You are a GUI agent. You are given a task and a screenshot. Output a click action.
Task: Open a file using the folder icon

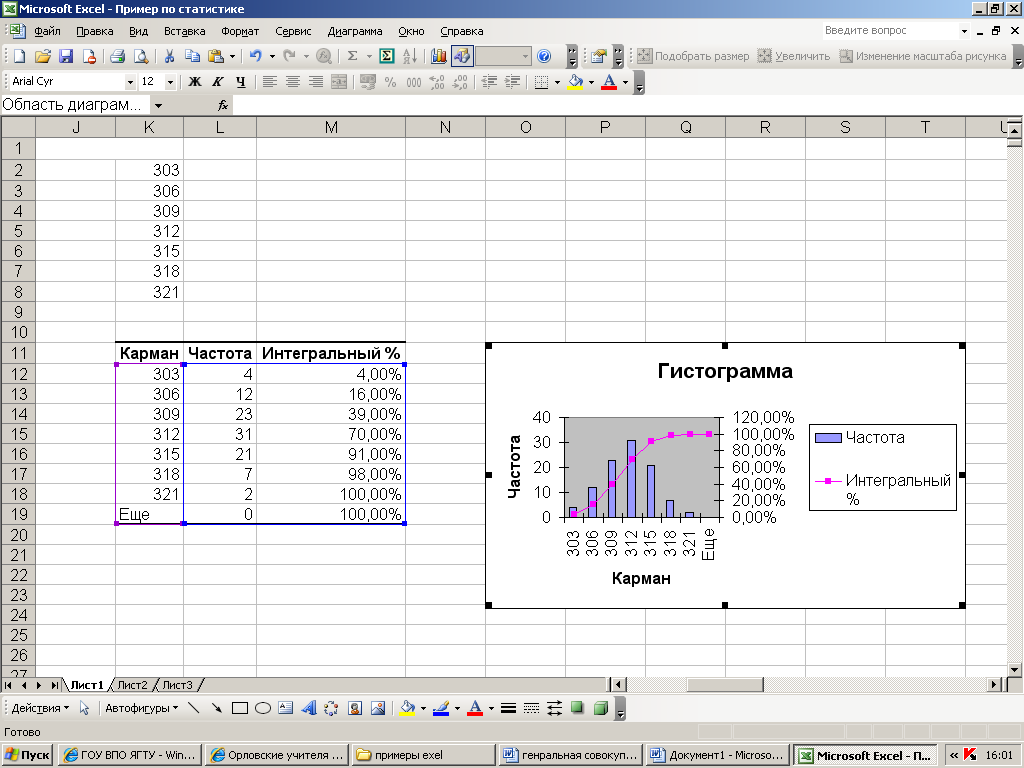tap(42, 56)
